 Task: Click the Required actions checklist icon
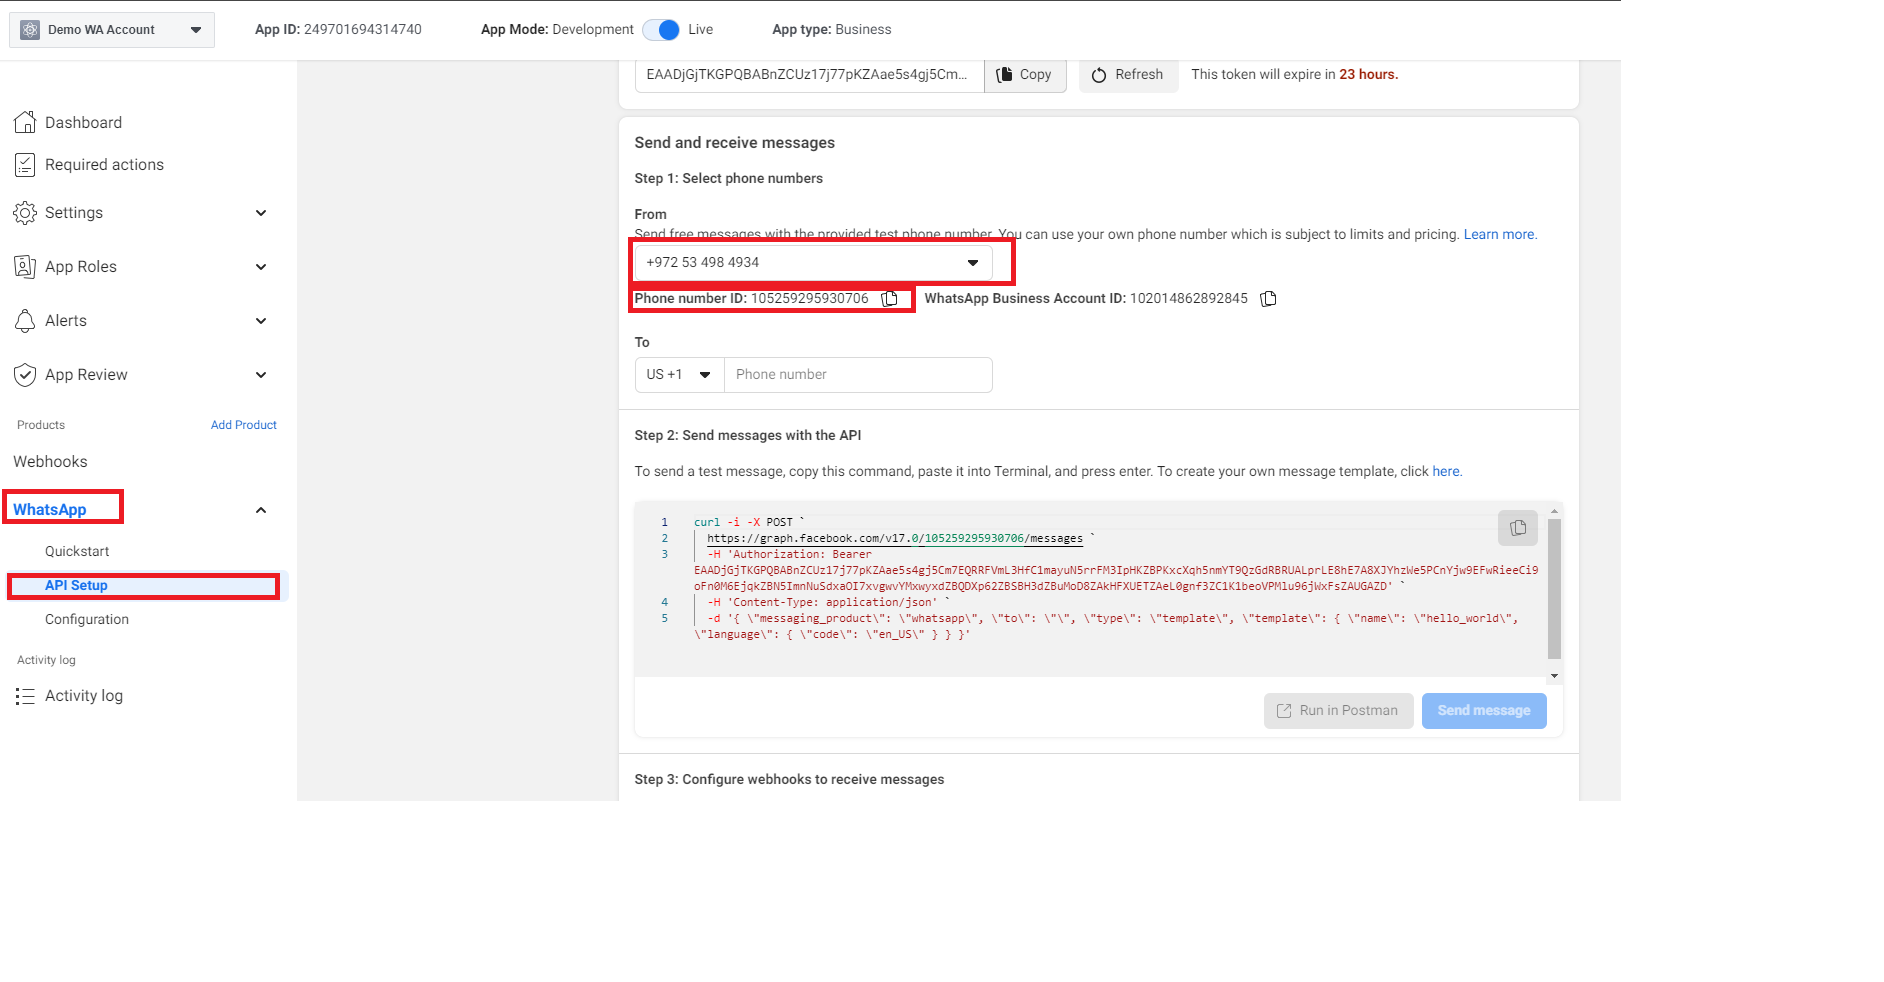pyautogui.click(x=25, y=165)
